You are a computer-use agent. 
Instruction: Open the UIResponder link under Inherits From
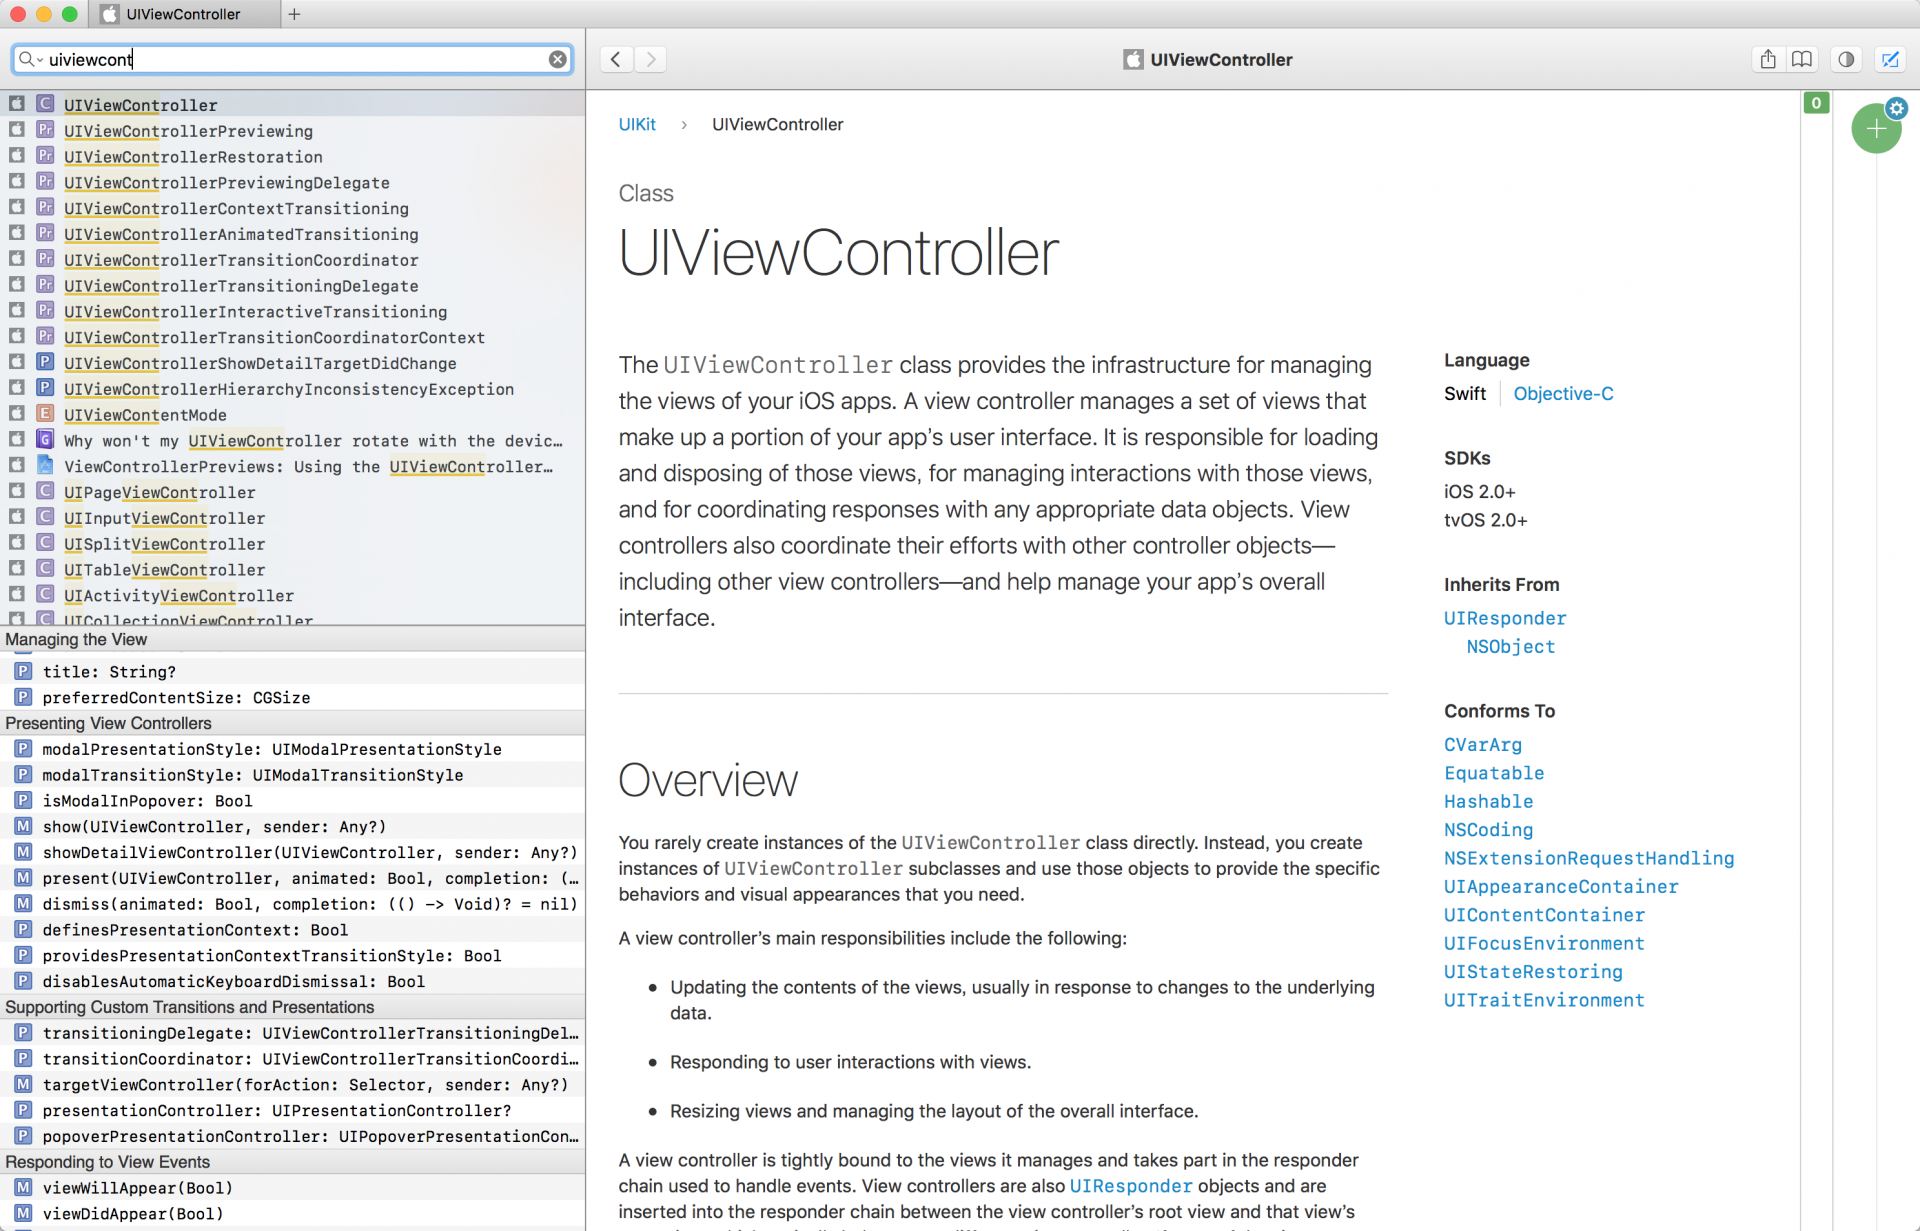click(x=1505, y=619)
